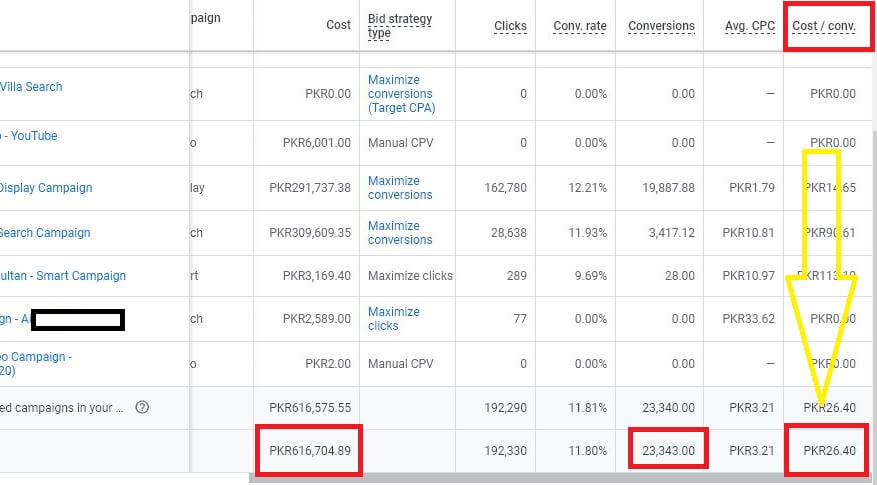877x485 pixels.
Task: Open the Smart Campaign link
Action: click(62, 276)
